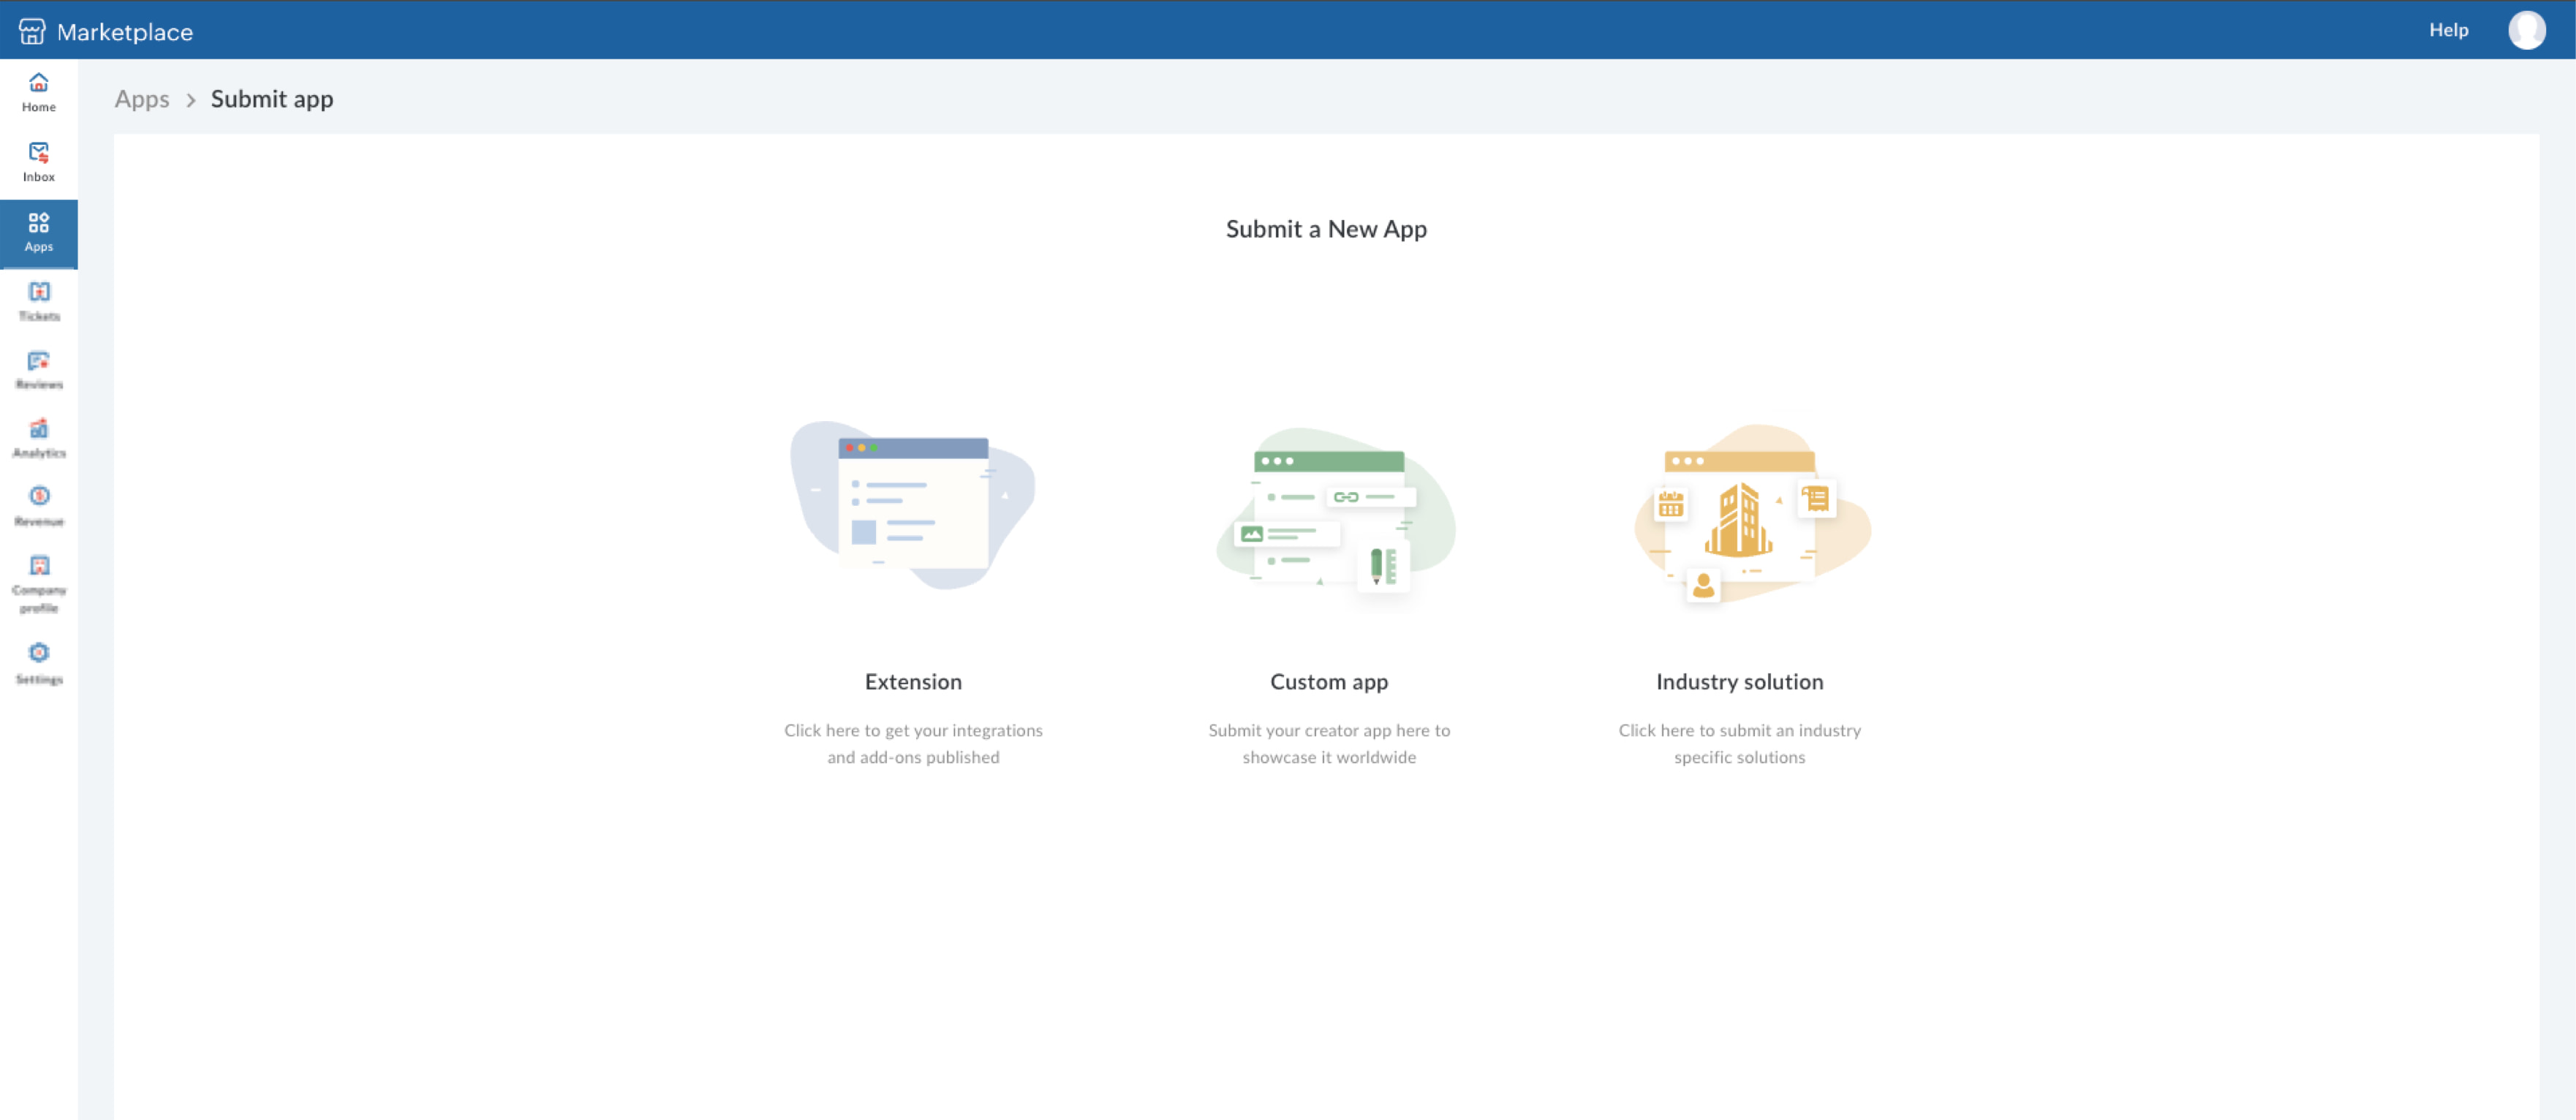
Task: Click Help in the top bar
Action: click(x=2448, y=30)
